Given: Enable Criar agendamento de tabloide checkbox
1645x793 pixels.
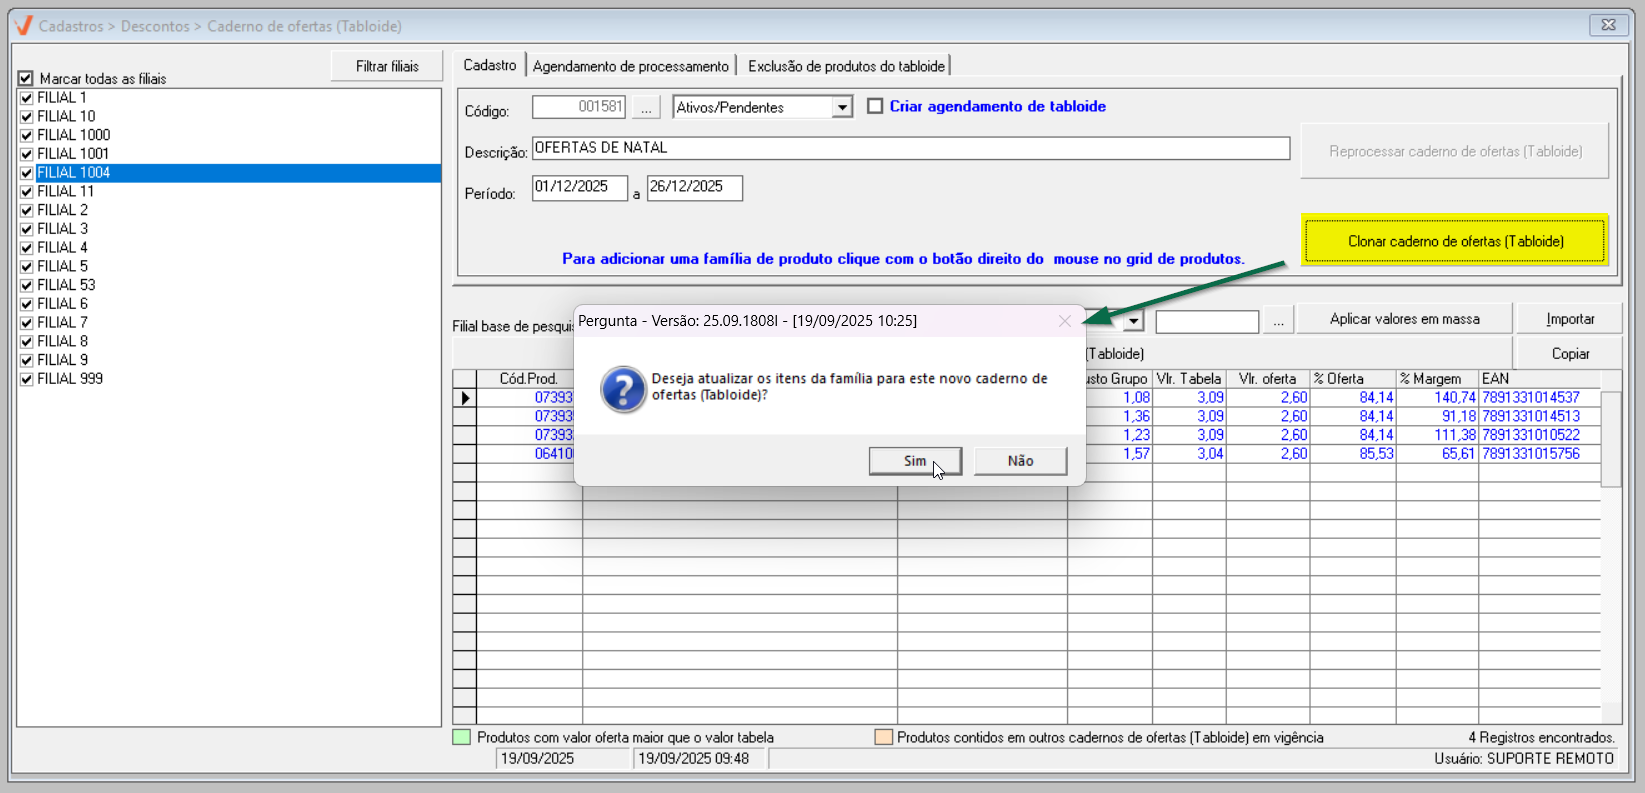Looking at the screenshot, I should (x=875, y=106).
